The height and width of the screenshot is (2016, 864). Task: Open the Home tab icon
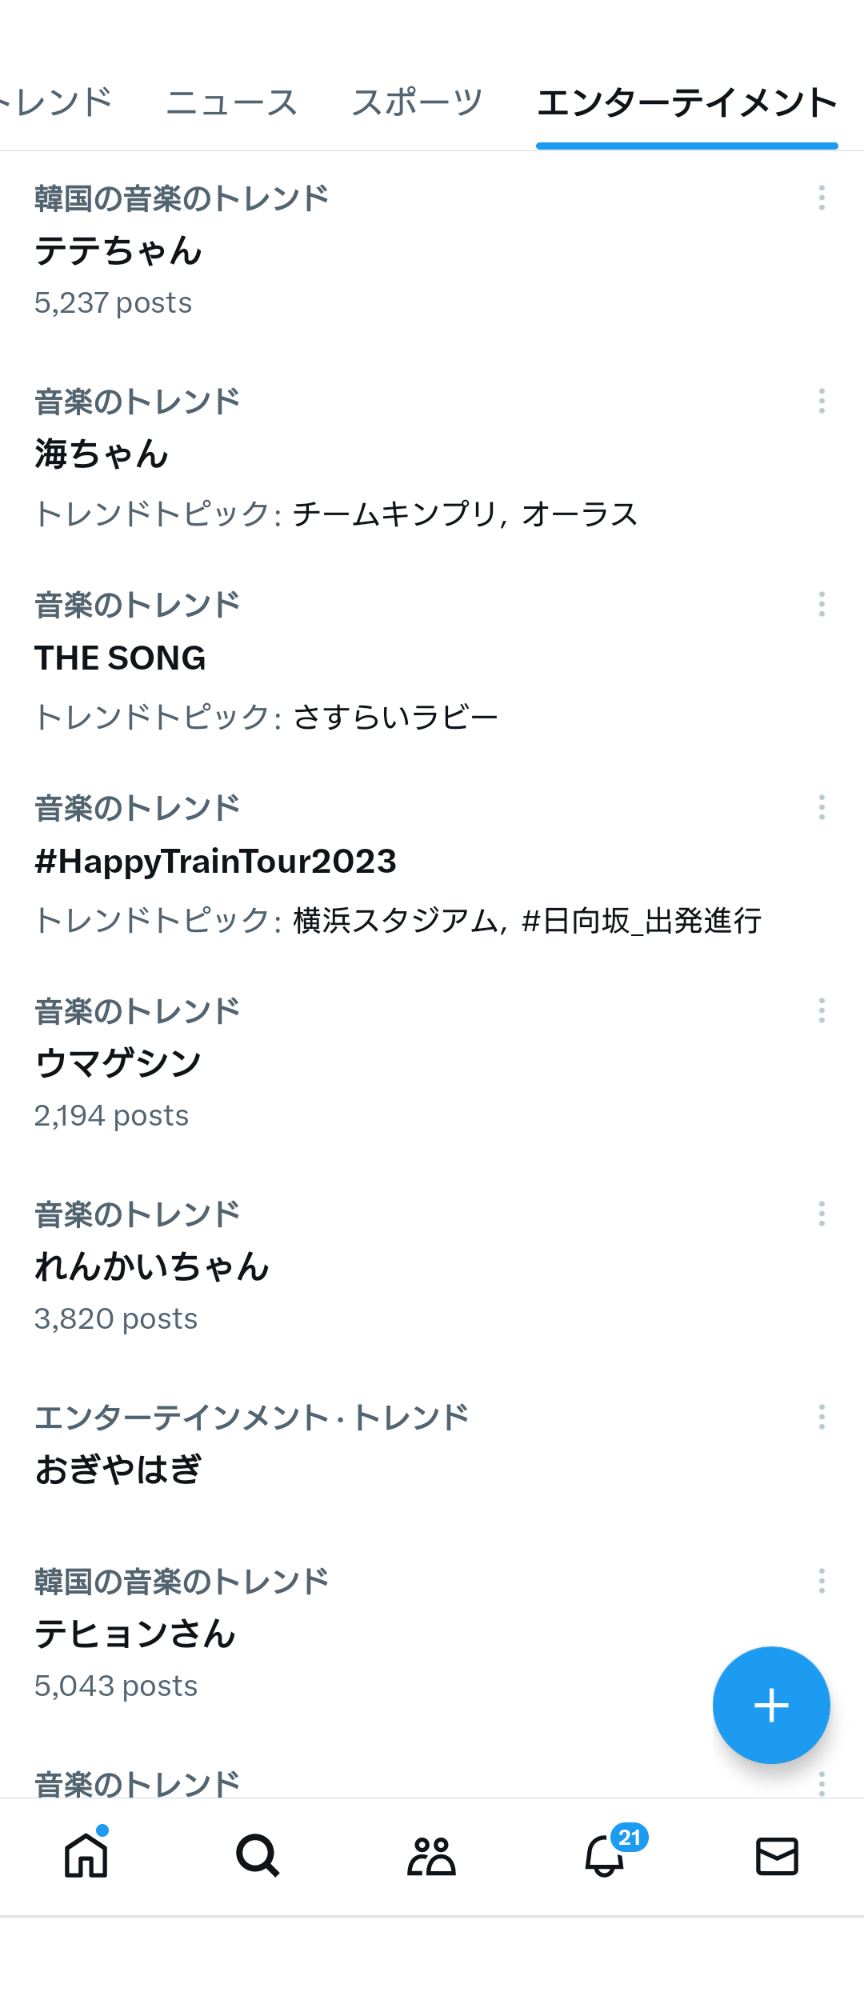click(x=86, y=1856)
